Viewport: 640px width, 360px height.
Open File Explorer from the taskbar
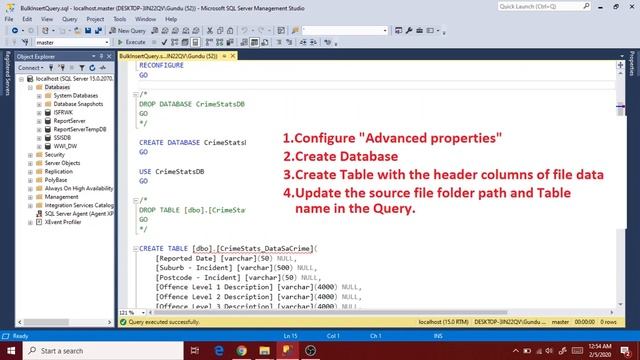pyautogui.click(x=264, y=351)
